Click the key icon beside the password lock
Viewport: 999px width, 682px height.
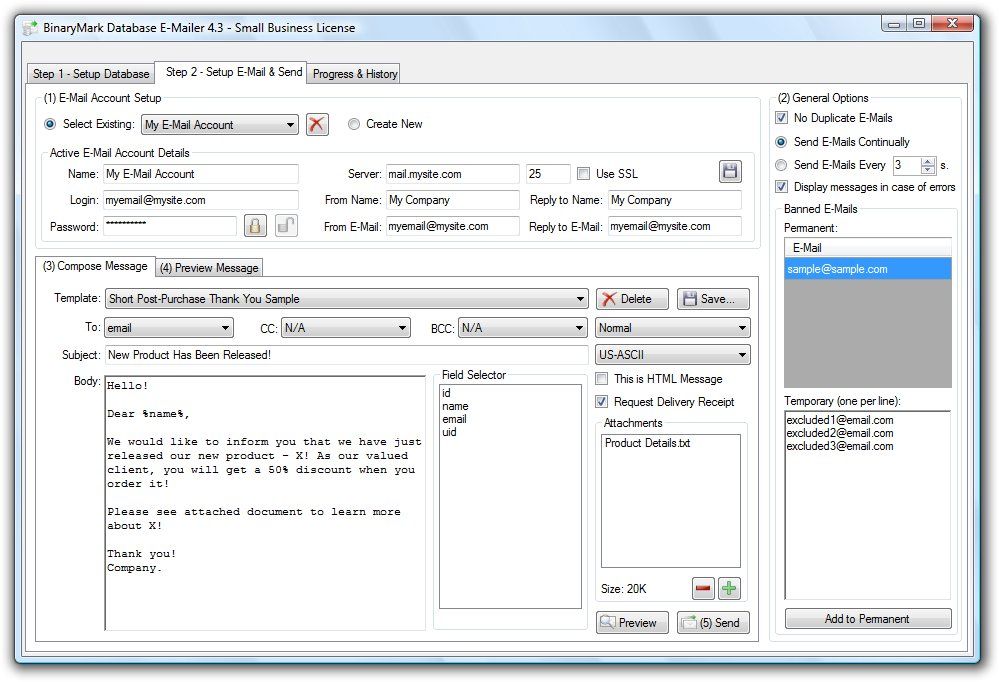coord(287,226)
